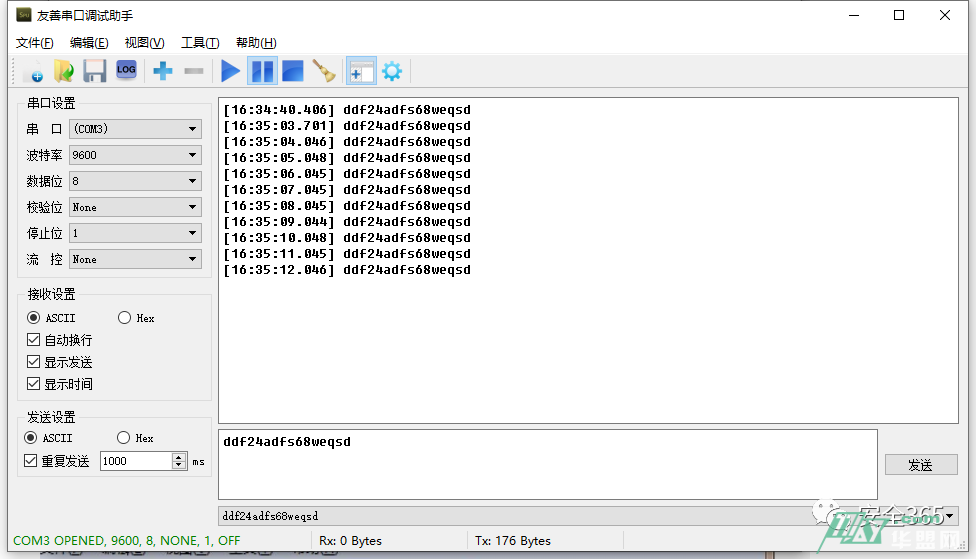Click the broom clear icon
Viewport: 976px width, 559px height.
(x=323, y=71)
